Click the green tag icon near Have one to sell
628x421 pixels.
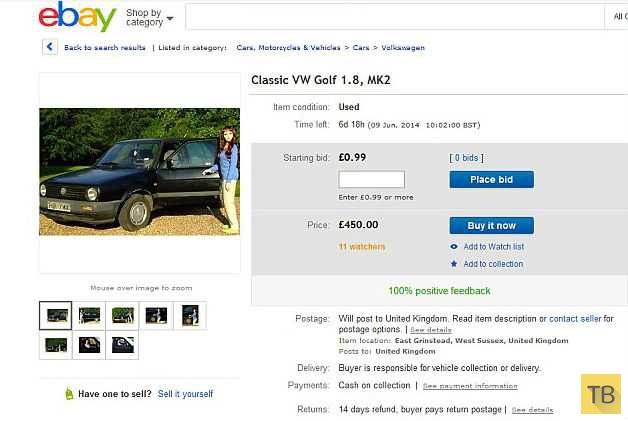69,394
